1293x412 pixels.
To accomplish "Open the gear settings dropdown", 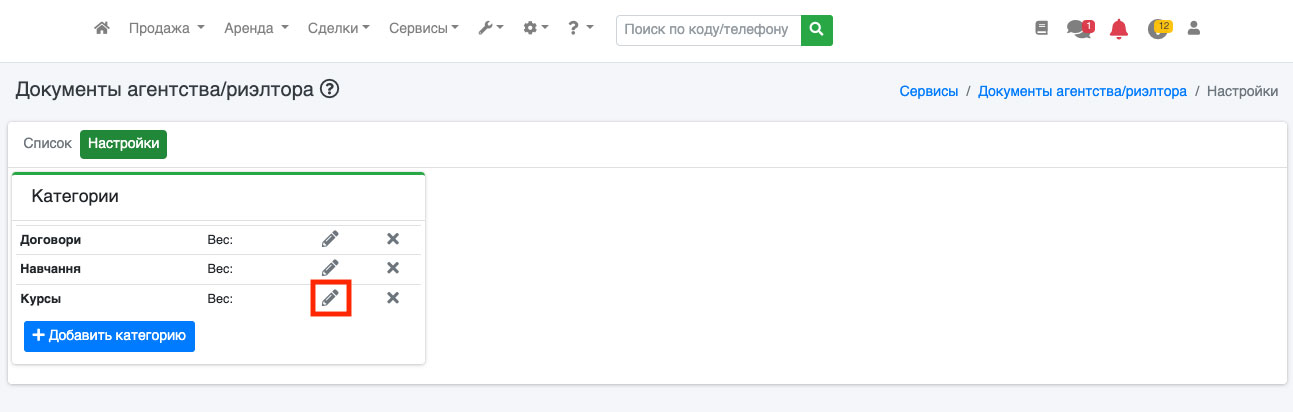I will 536,29.
